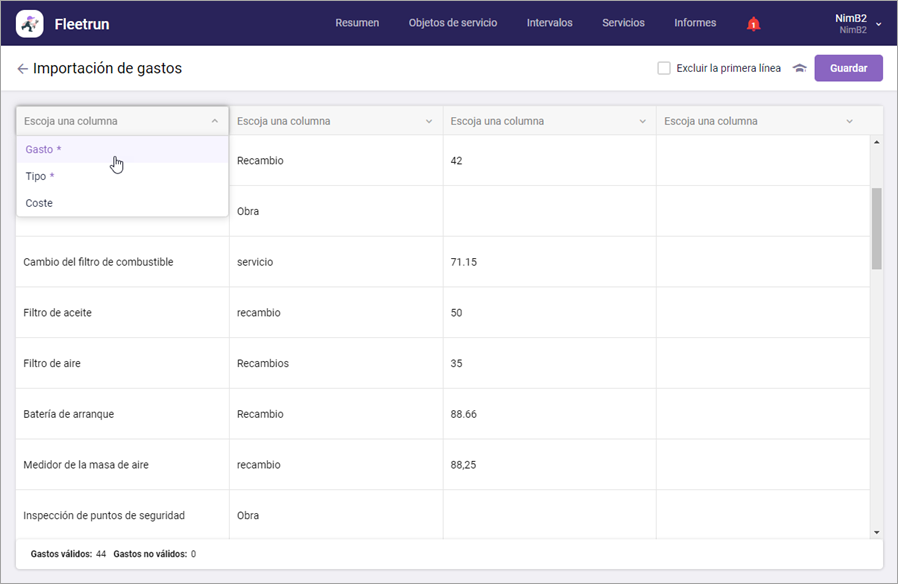Open the third Escoja una columna dropdown
The width and height of the screenshot is (898, 584).
point(548,121)
